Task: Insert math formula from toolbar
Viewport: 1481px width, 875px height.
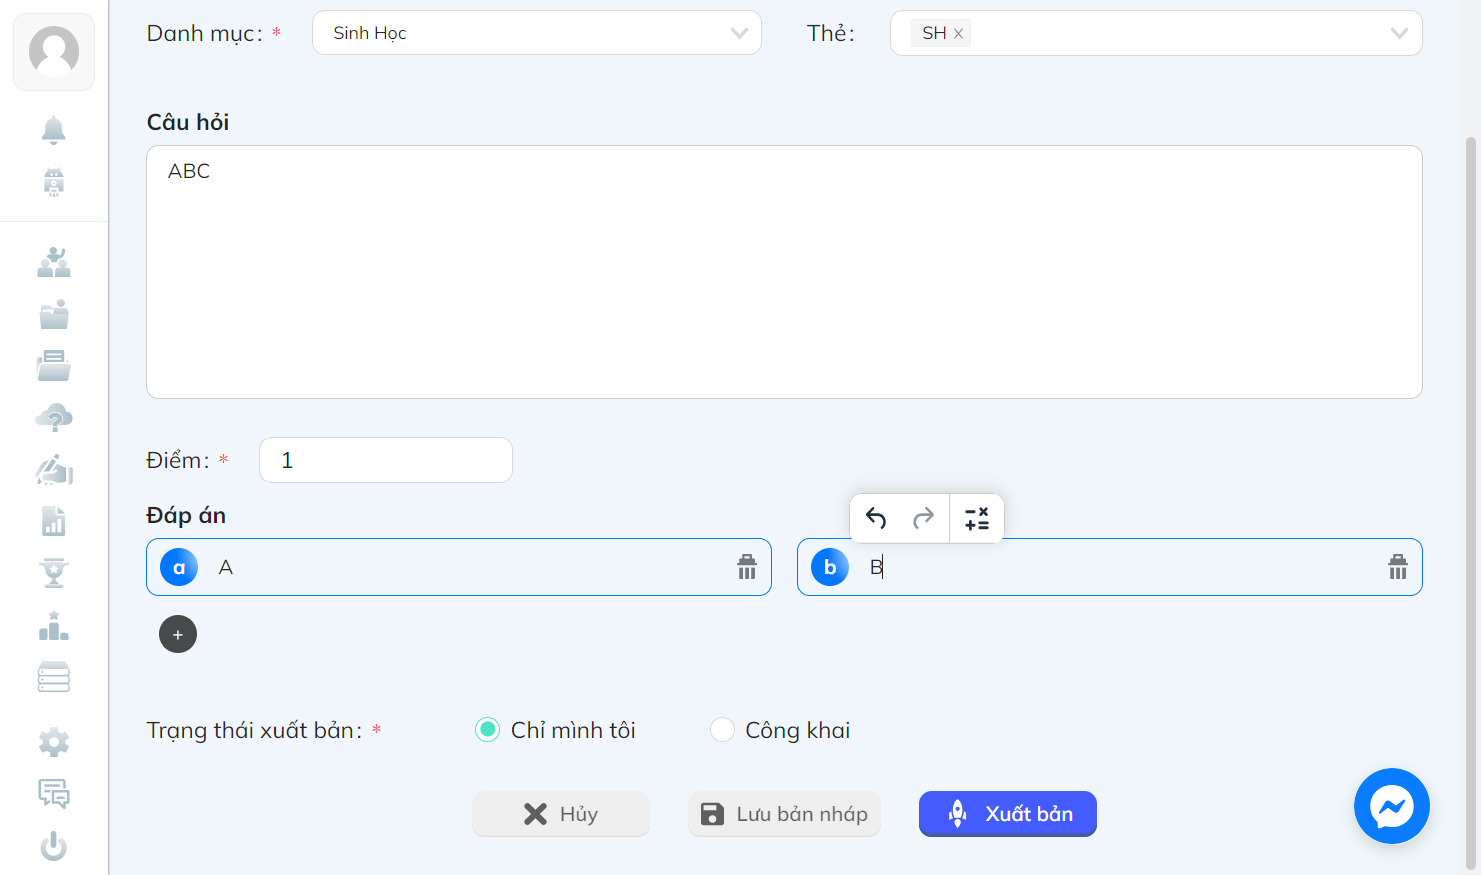Action: point(977,518)
